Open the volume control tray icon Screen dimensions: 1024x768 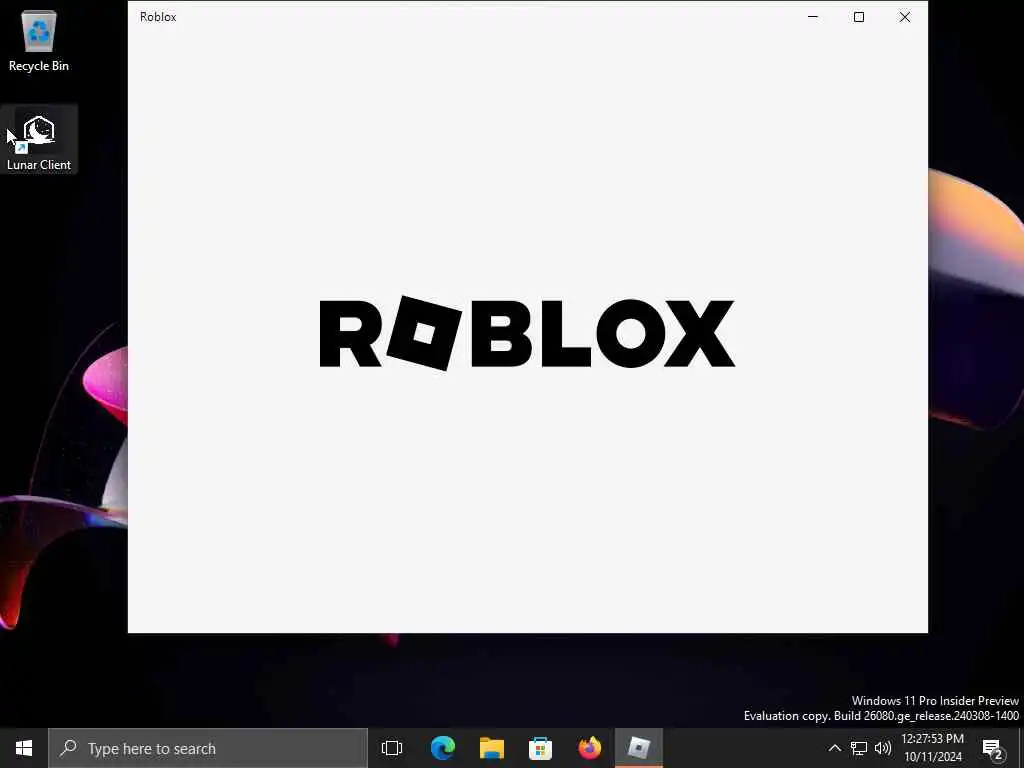(883, 748)
